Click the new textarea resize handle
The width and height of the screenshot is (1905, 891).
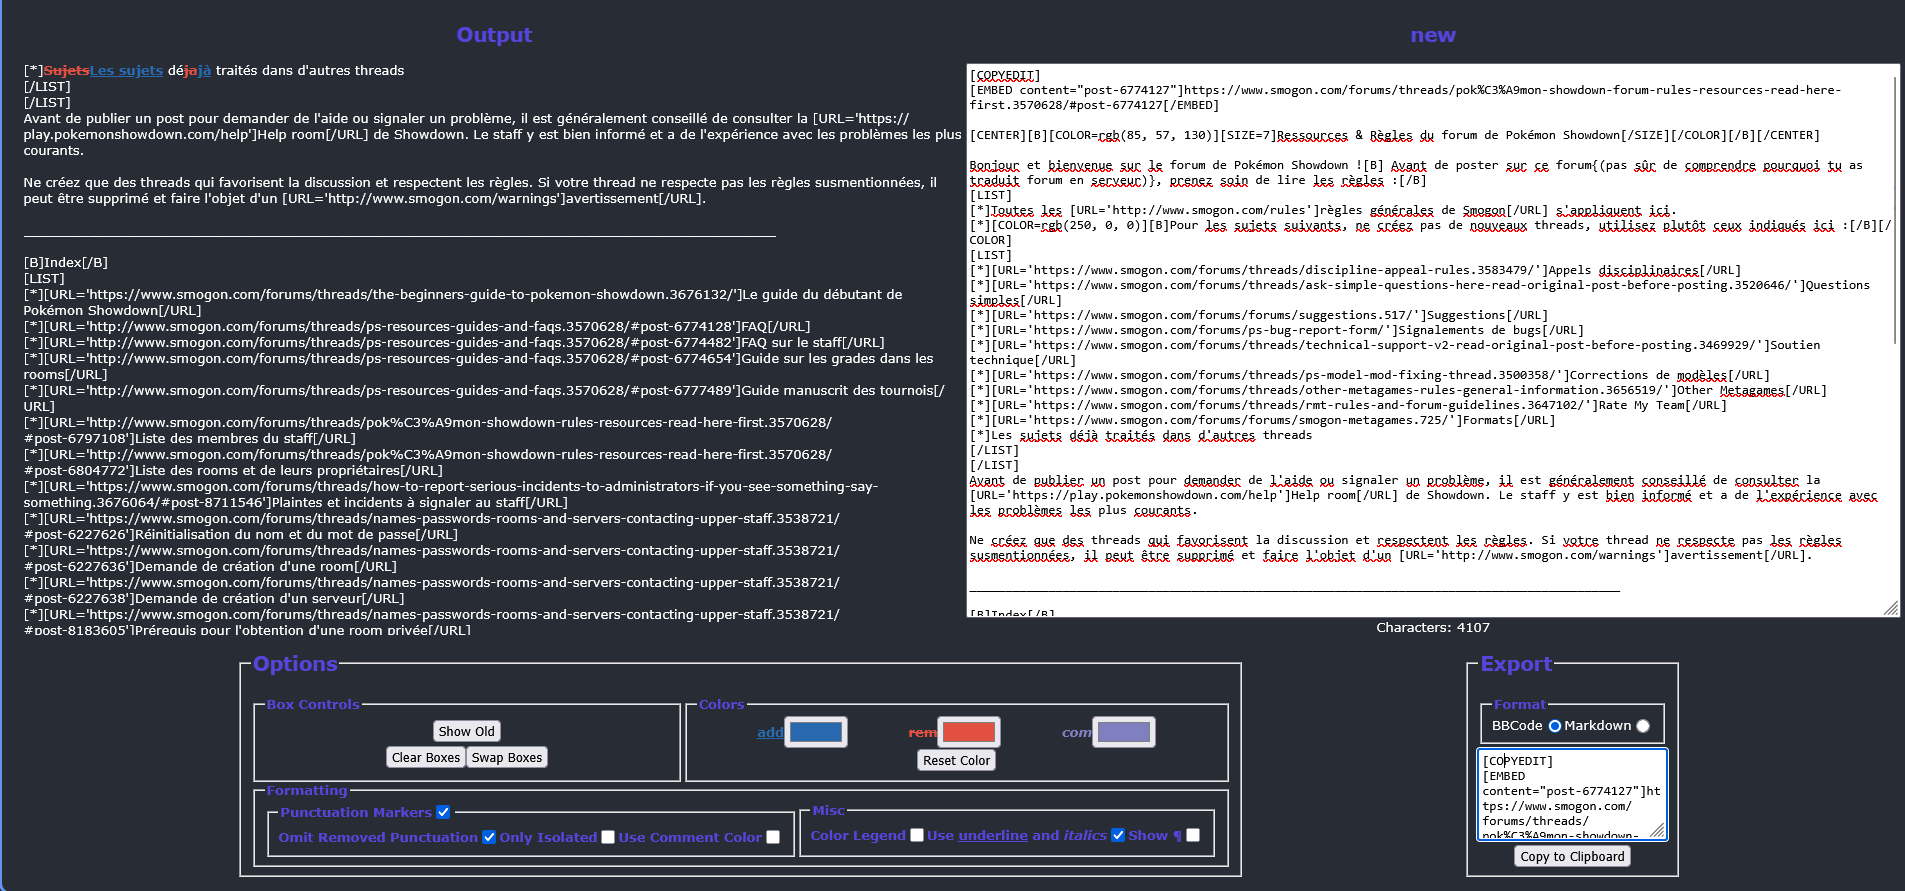click(1890, 608)
